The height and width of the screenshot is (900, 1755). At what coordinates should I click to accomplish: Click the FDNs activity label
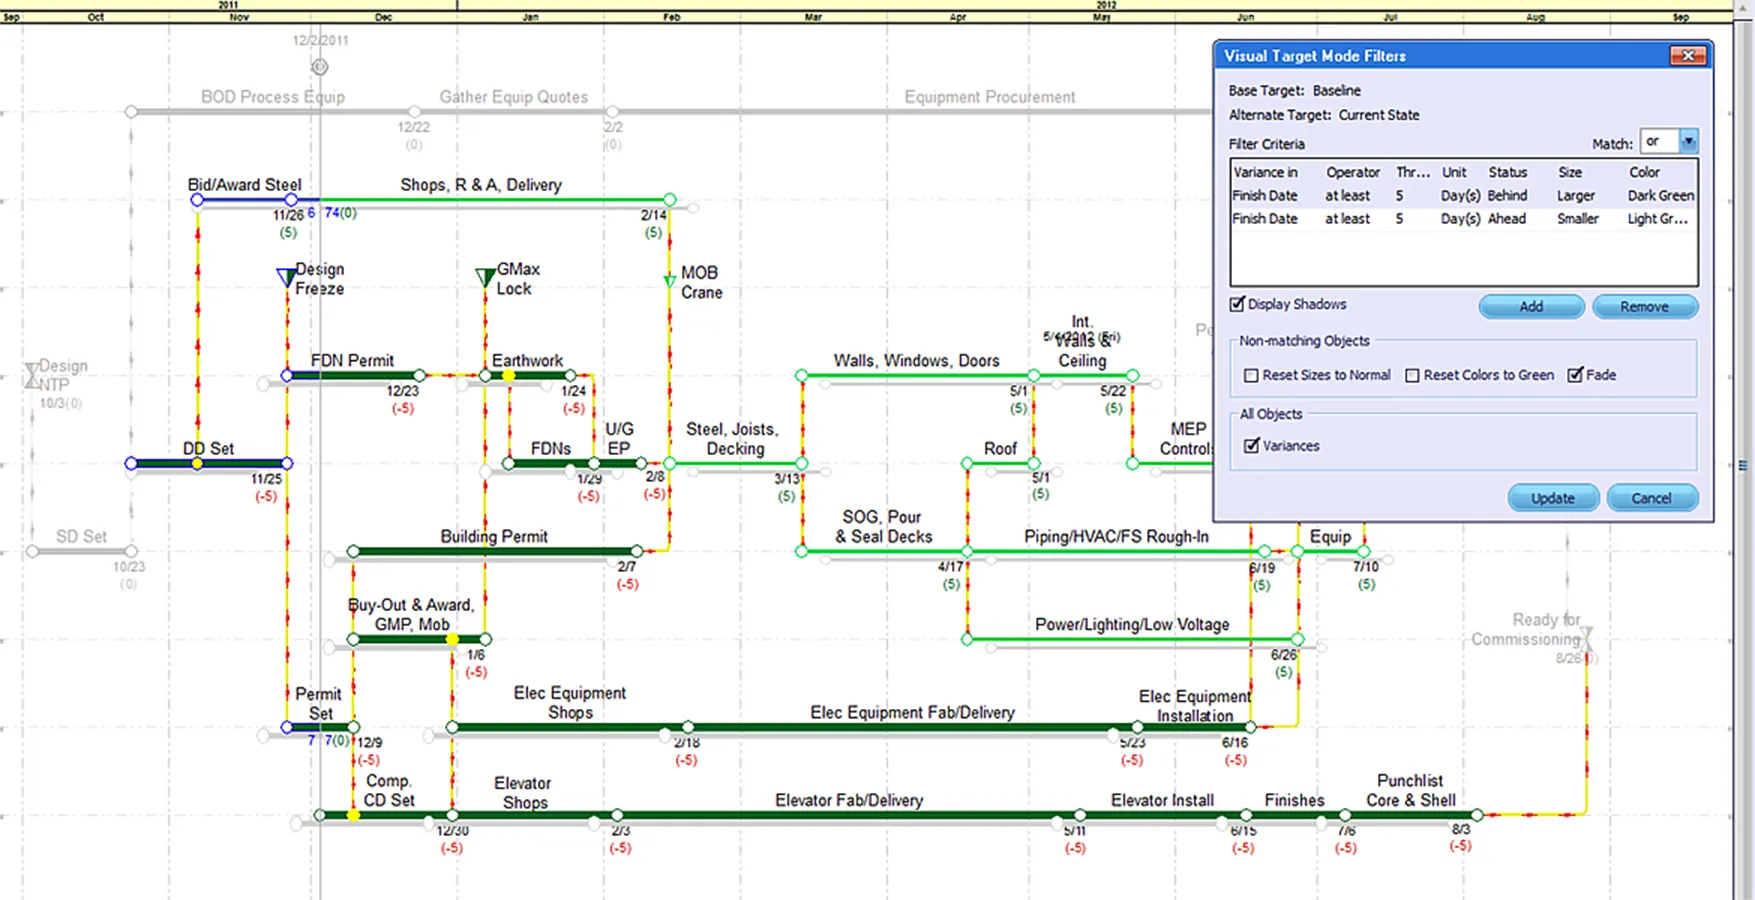(x=551, y=448)
